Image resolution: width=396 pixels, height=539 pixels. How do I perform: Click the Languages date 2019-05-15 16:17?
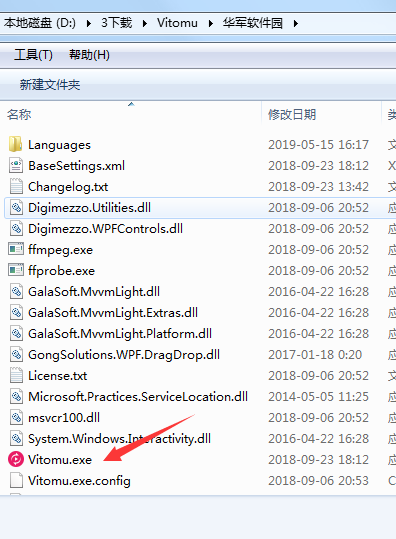(x=318, y=145)
